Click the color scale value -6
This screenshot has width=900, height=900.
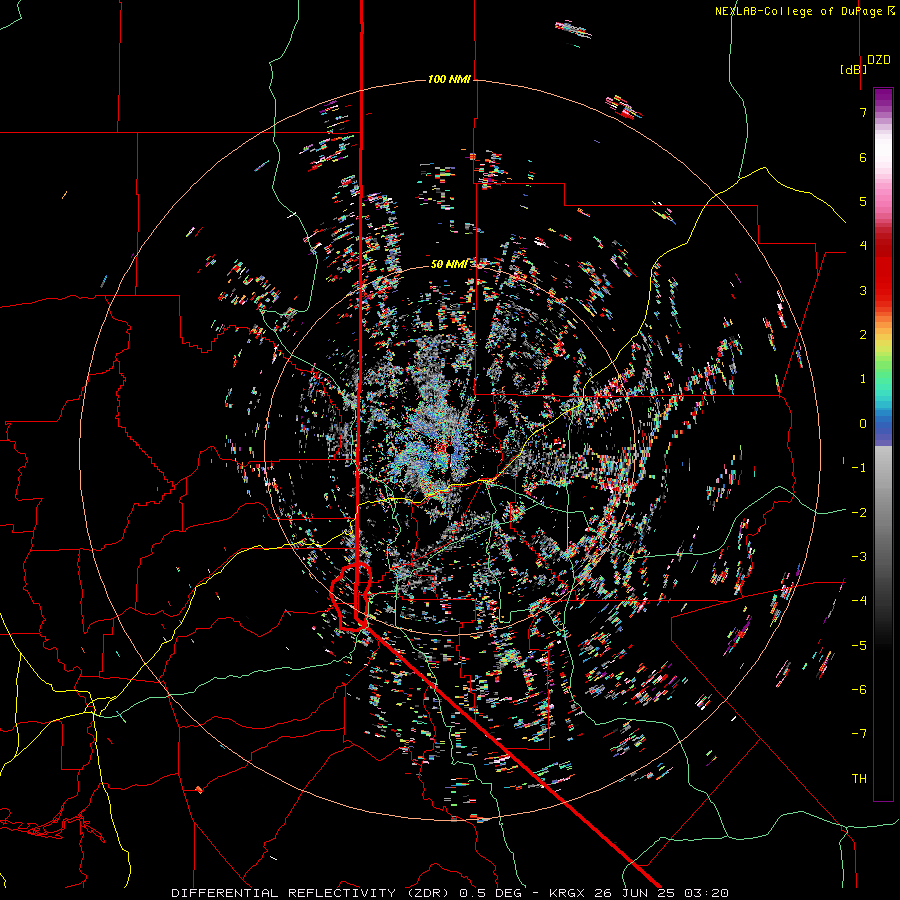(x=859, y=689)
